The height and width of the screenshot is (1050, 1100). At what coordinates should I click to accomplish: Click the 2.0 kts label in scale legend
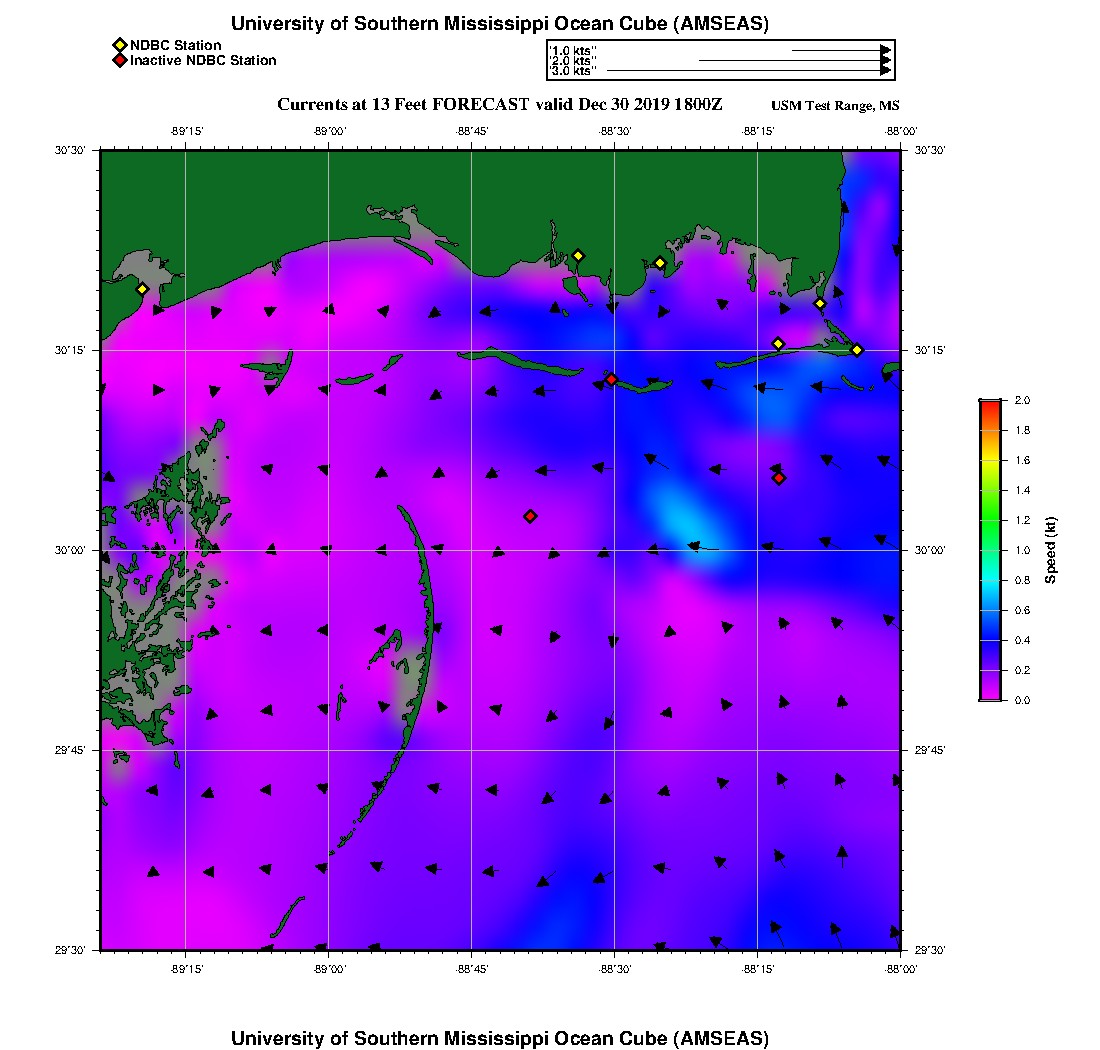tap(573, 61)
